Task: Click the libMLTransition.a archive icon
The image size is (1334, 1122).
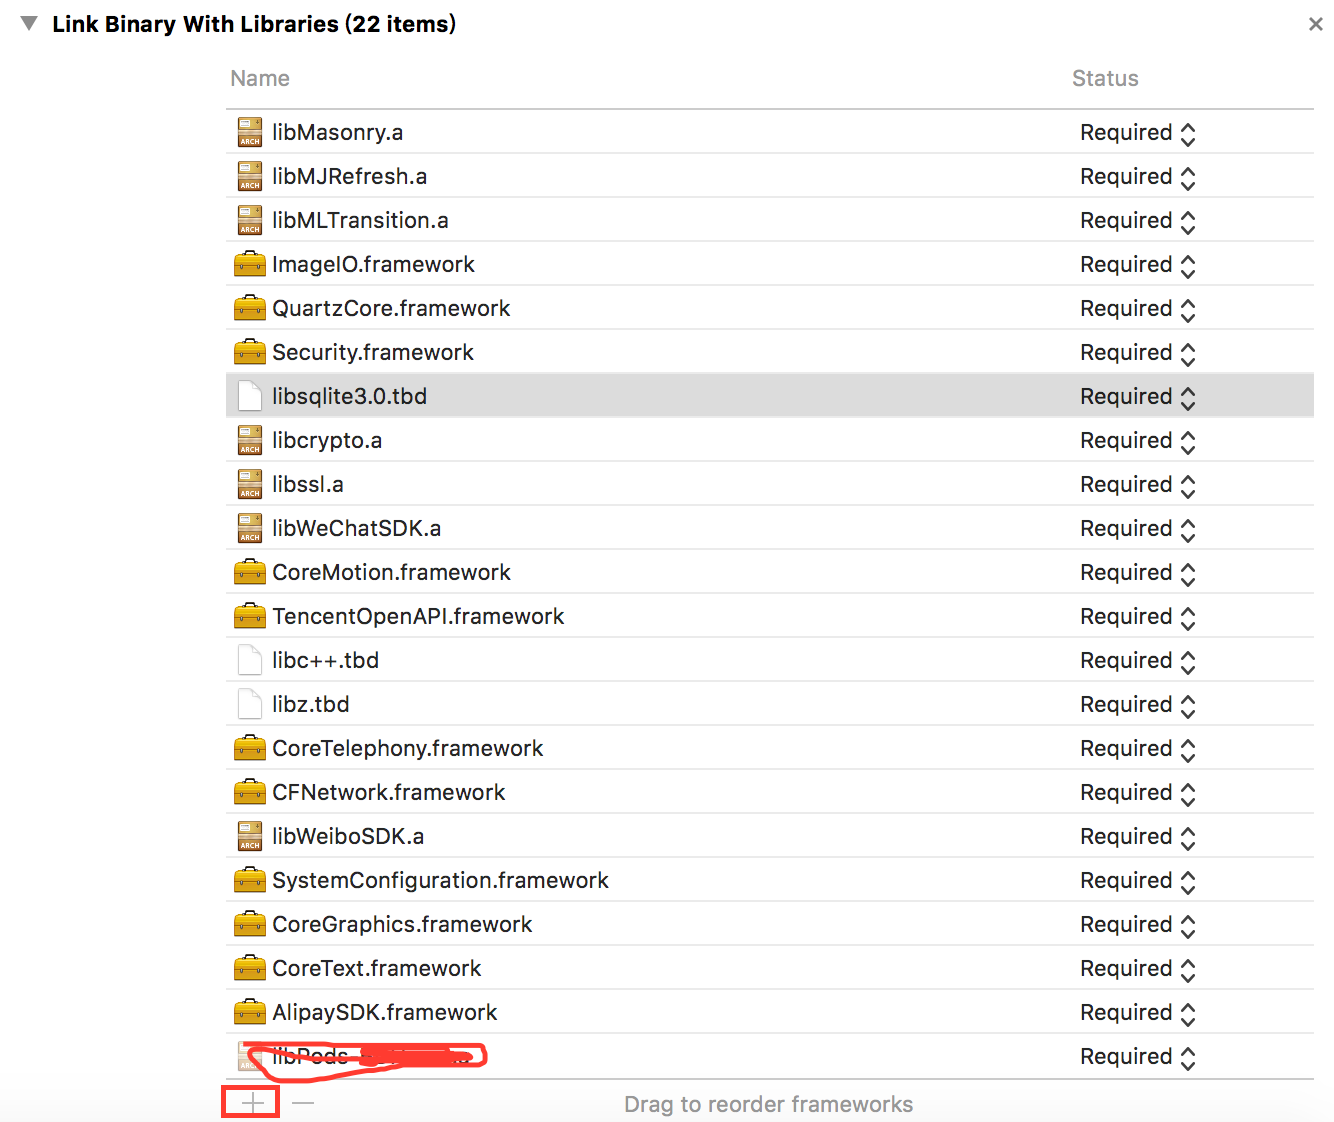Action: (250, 220)
